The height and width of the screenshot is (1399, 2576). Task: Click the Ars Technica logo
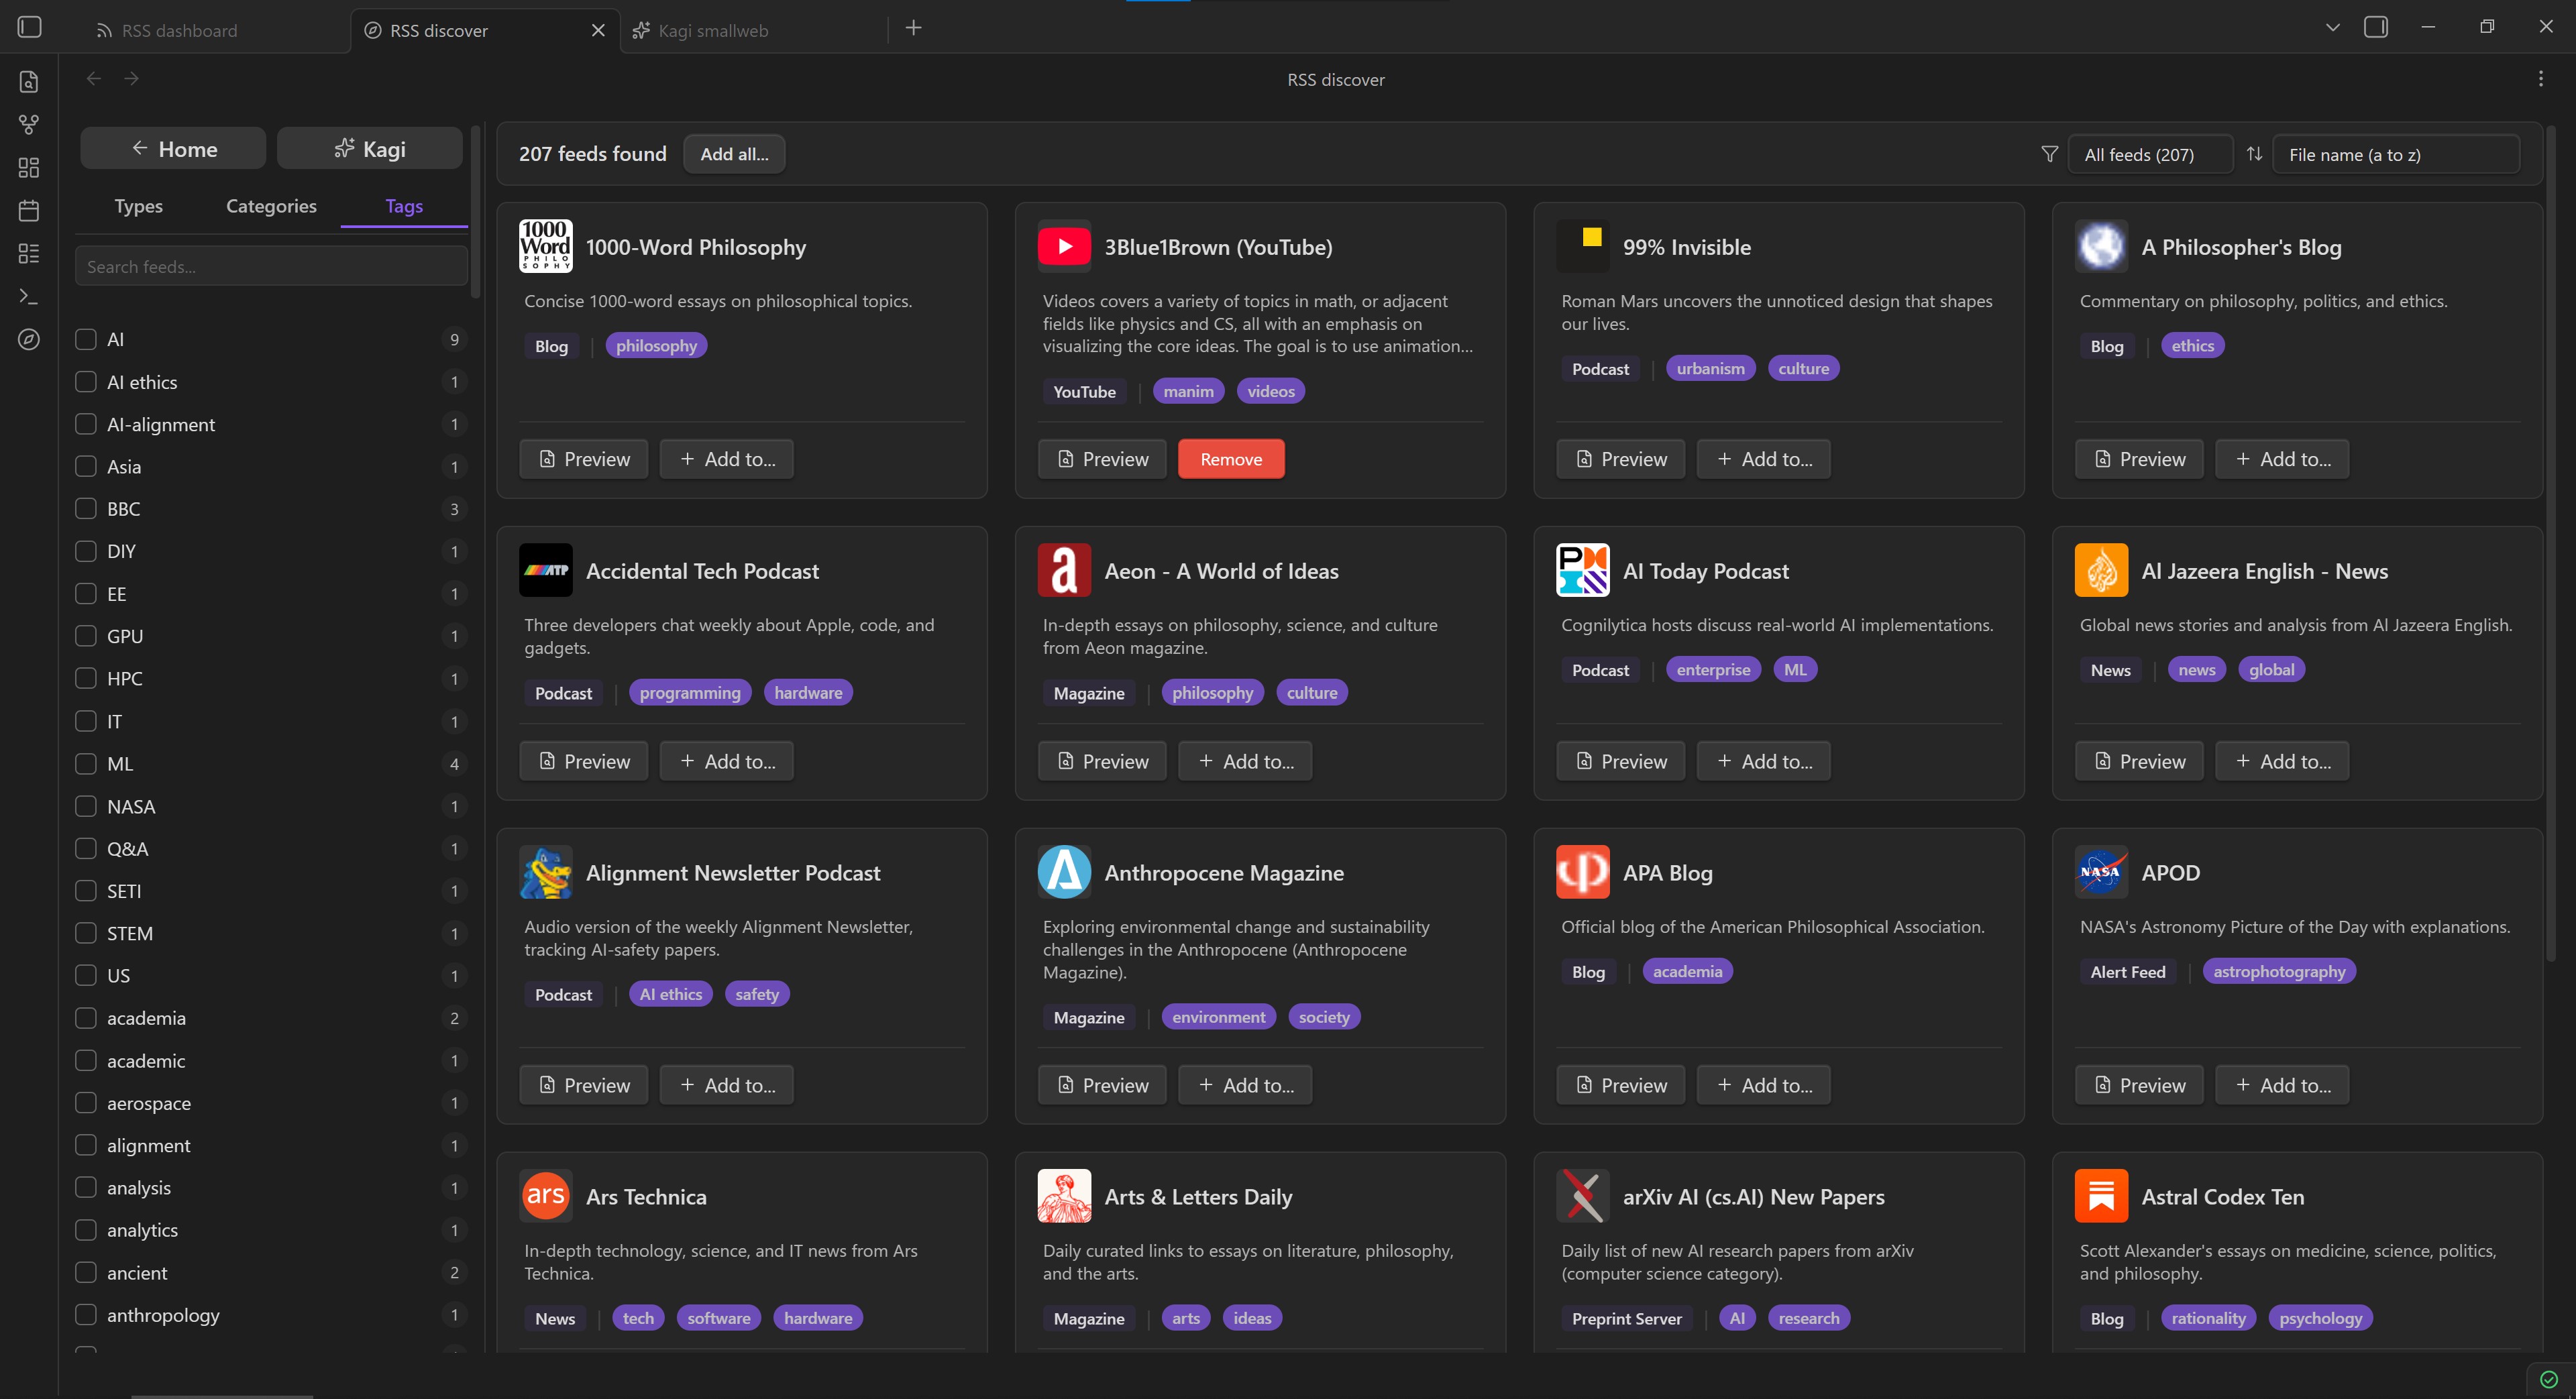pos(545,1196)
